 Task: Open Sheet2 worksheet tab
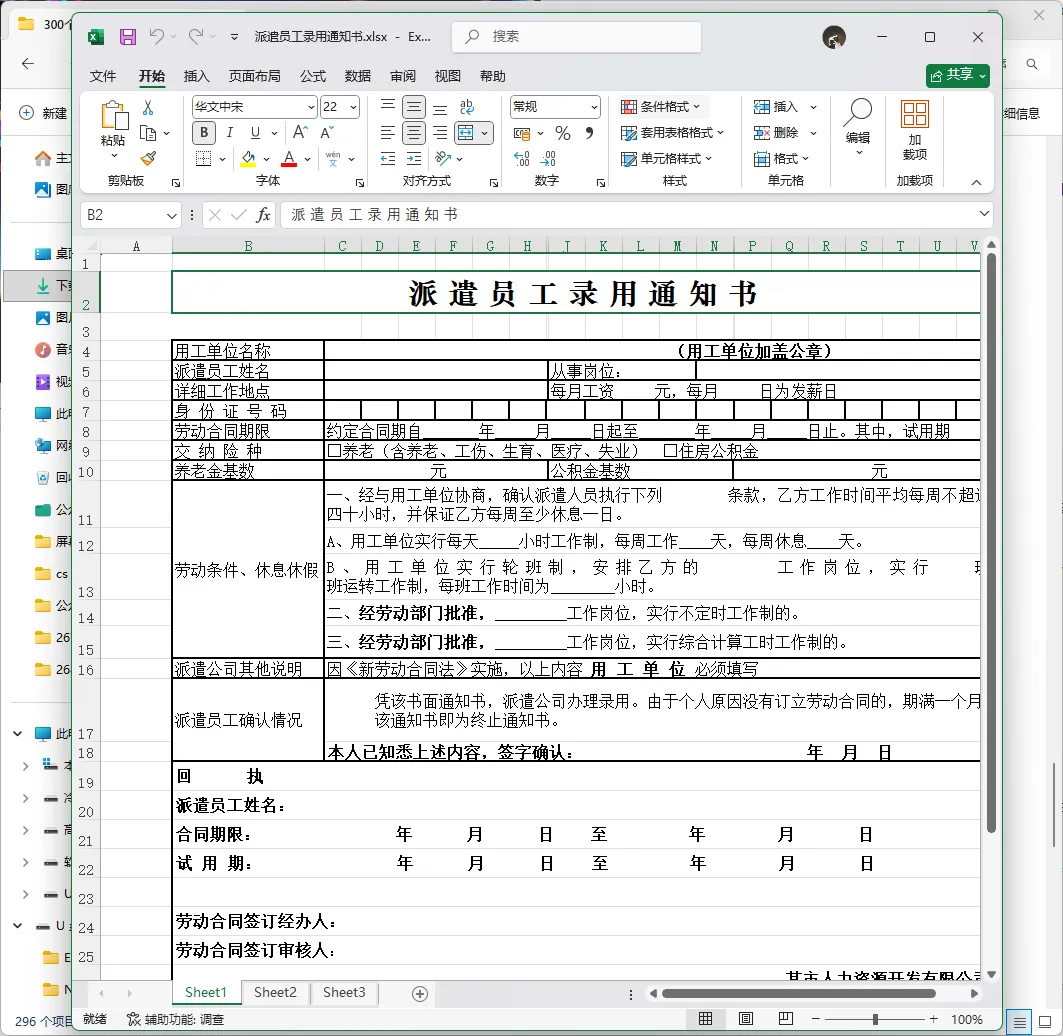pyautogui.click(x=275, y=993)
